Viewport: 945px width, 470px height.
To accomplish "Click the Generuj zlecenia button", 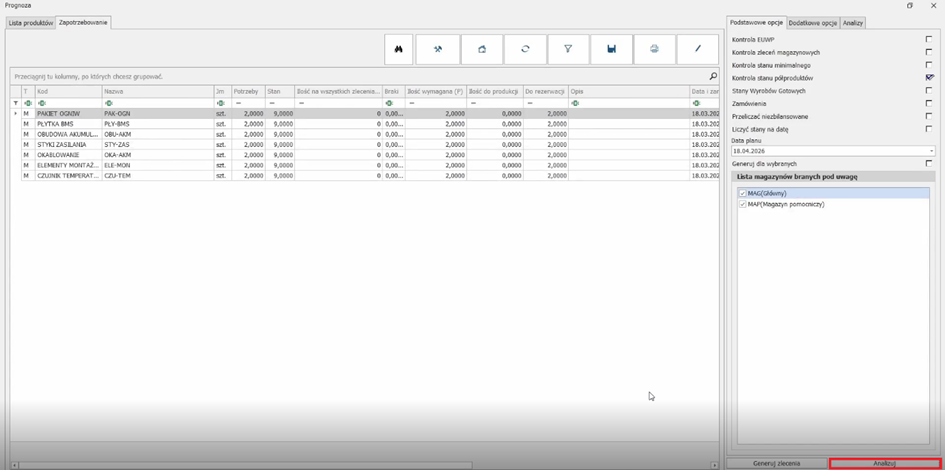I will coord(776,464).
